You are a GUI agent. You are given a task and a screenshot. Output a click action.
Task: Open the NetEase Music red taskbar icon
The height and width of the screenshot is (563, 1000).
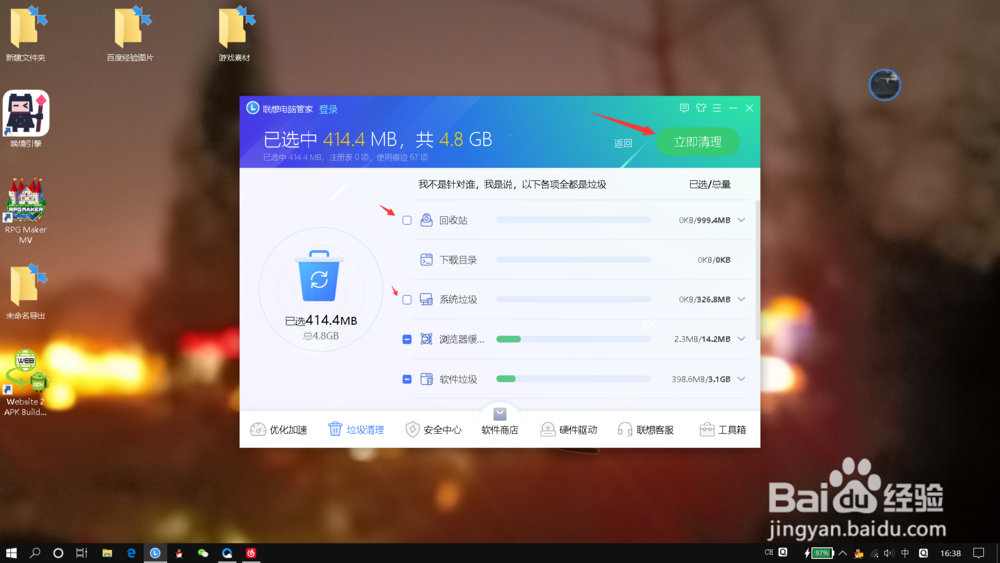pos(251,553)
